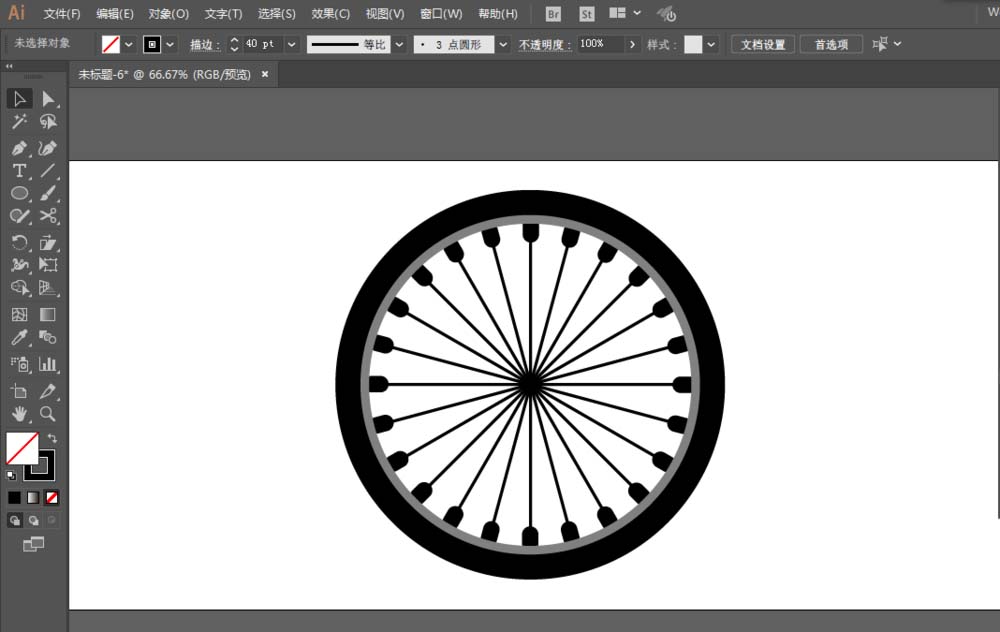
Task: Click the arrange documents layout icon
Action: click(x=617, y=13)
